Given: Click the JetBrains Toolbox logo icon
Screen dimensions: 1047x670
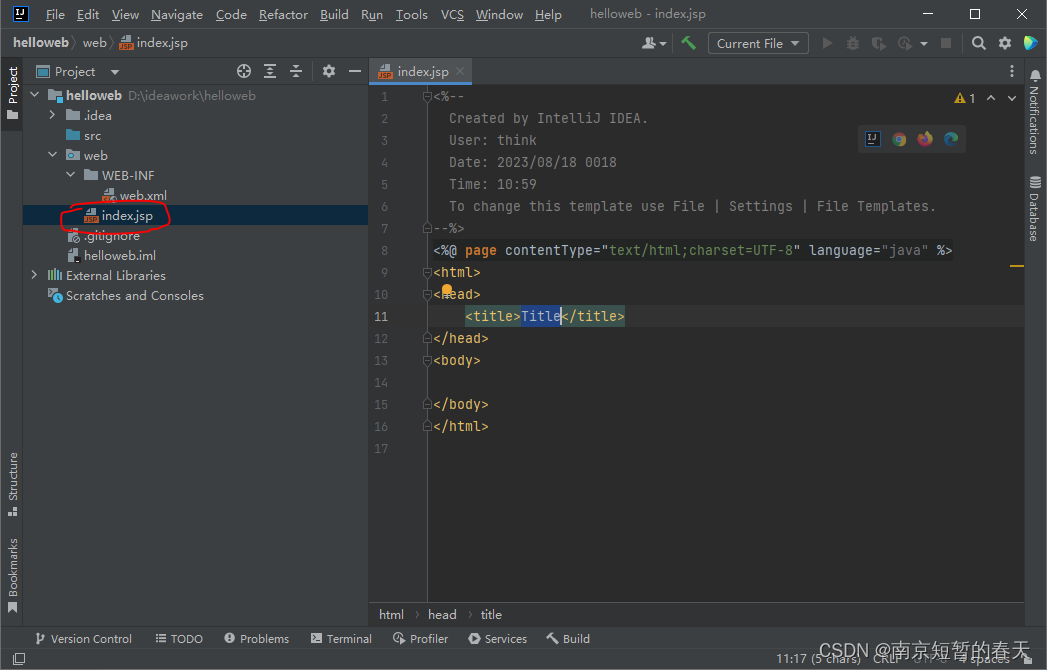Looking at the screenshot, I should [x=1030, y=43].
